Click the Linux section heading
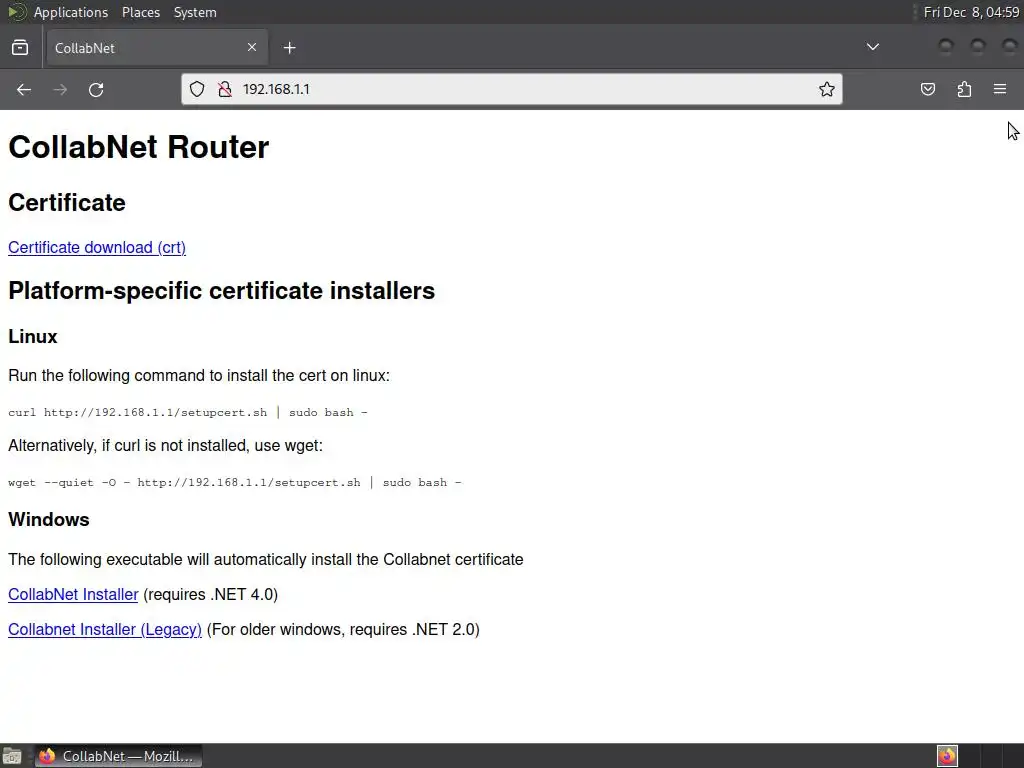 (x=33, y=336)
